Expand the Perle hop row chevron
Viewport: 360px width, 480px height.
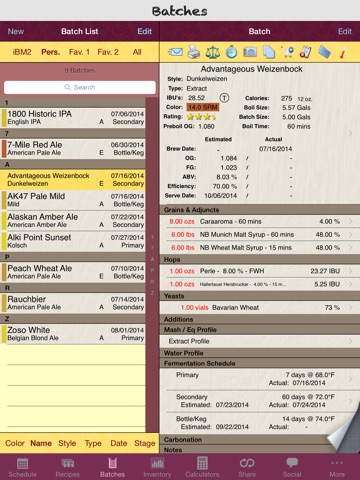(350, 271)
